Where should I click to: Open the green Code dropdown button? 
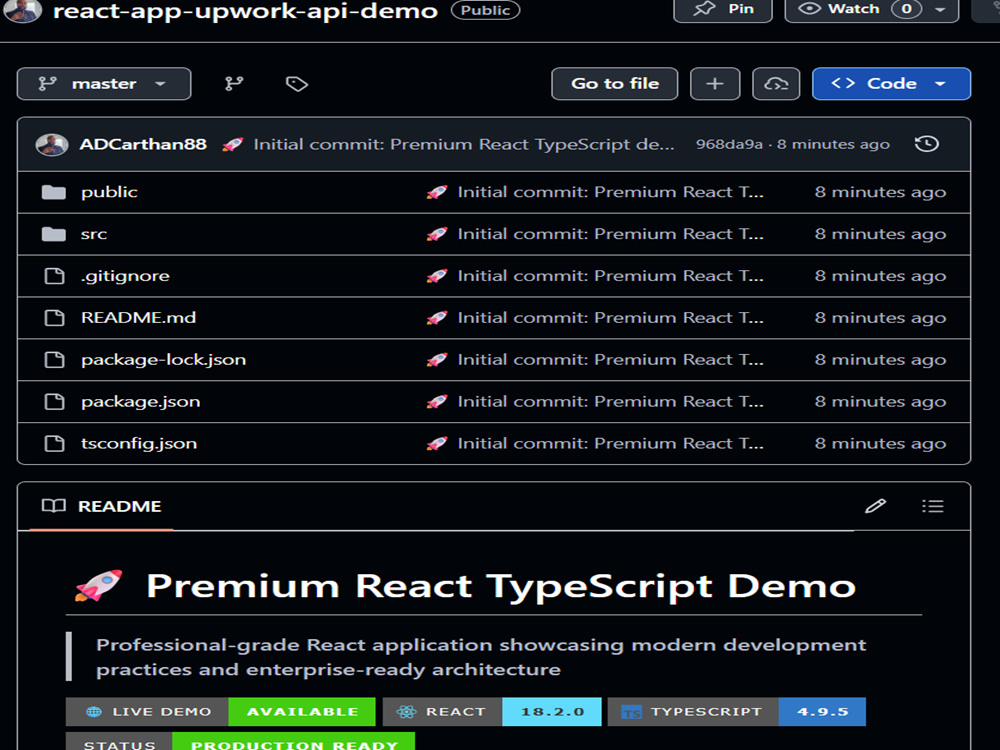[x=891, y=84]
